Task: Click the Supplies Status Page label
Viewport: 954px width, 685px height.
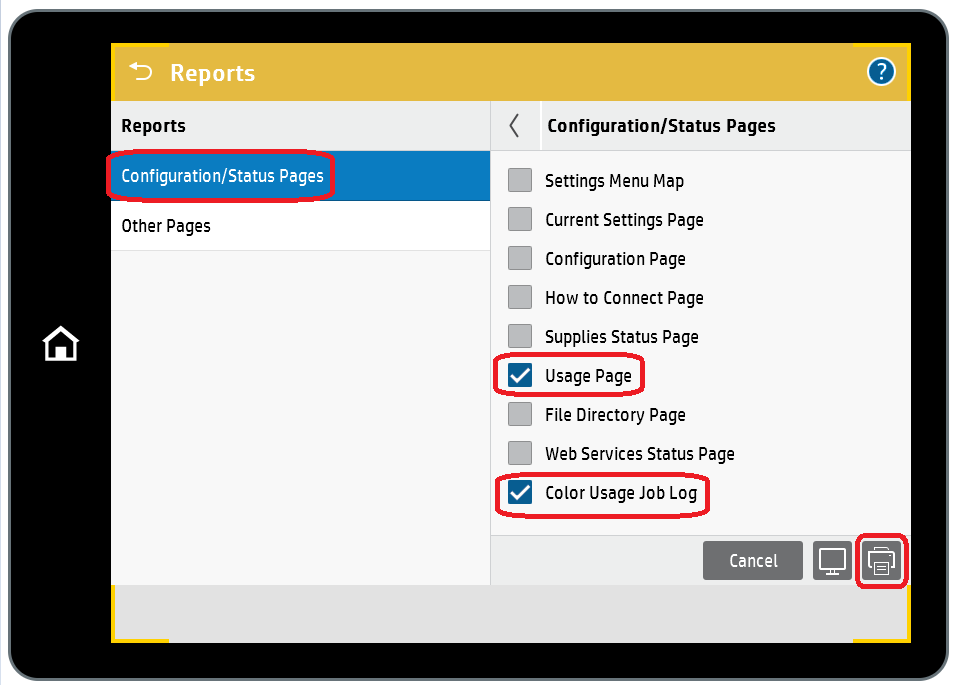Action: click(x=622, y=337)
